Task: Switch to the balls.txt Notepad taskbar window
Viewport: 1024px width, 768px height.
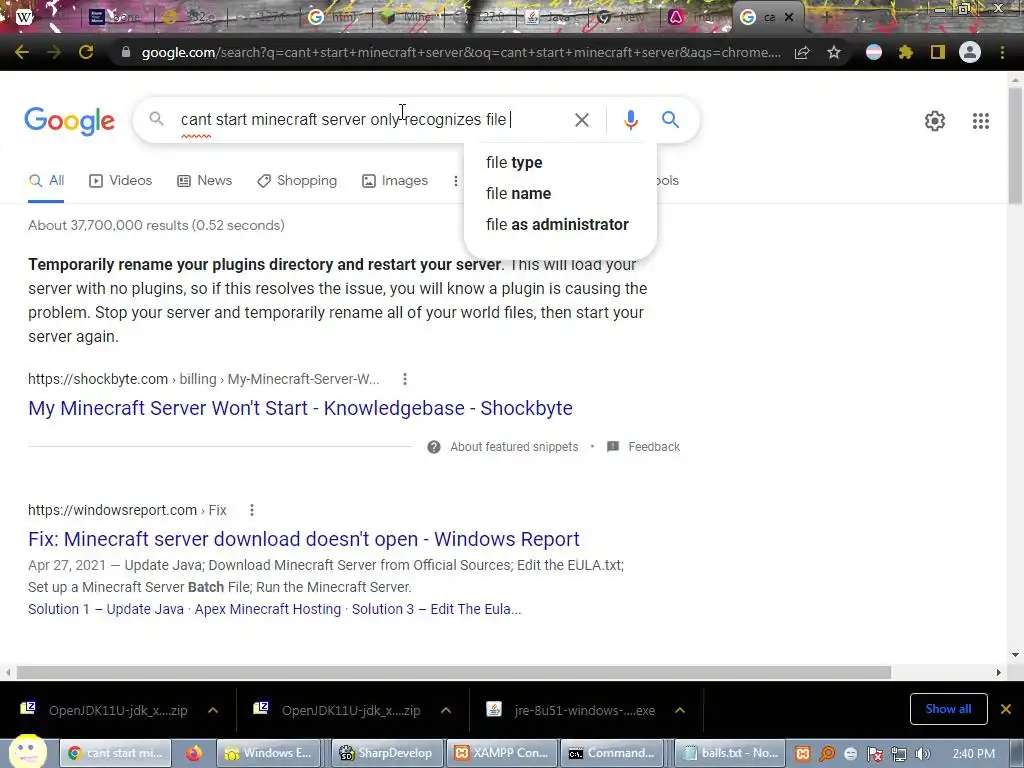Action: coord(730,753)
